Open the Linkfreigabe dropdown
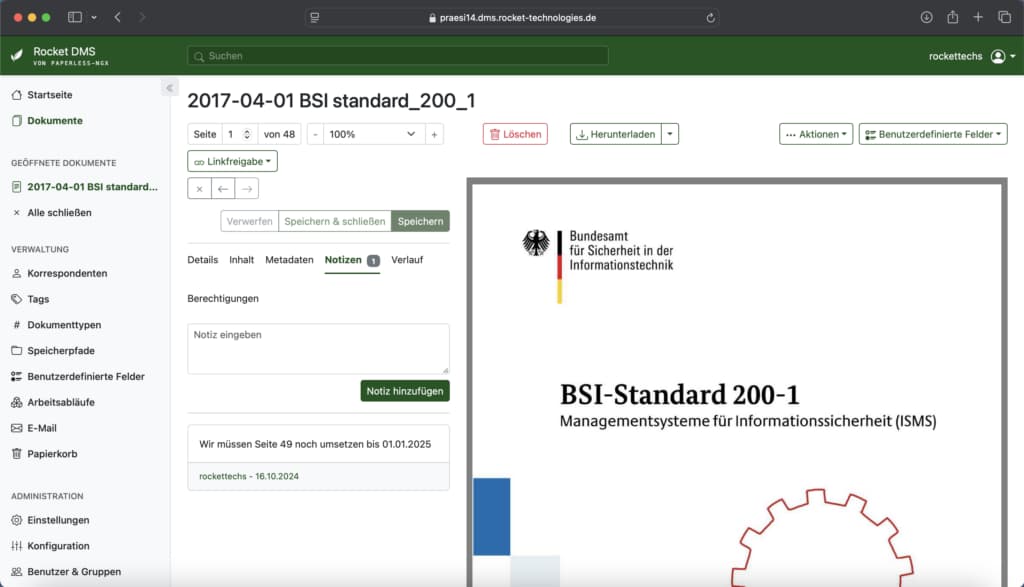1024x587 pixels. (x=232, y=161)
